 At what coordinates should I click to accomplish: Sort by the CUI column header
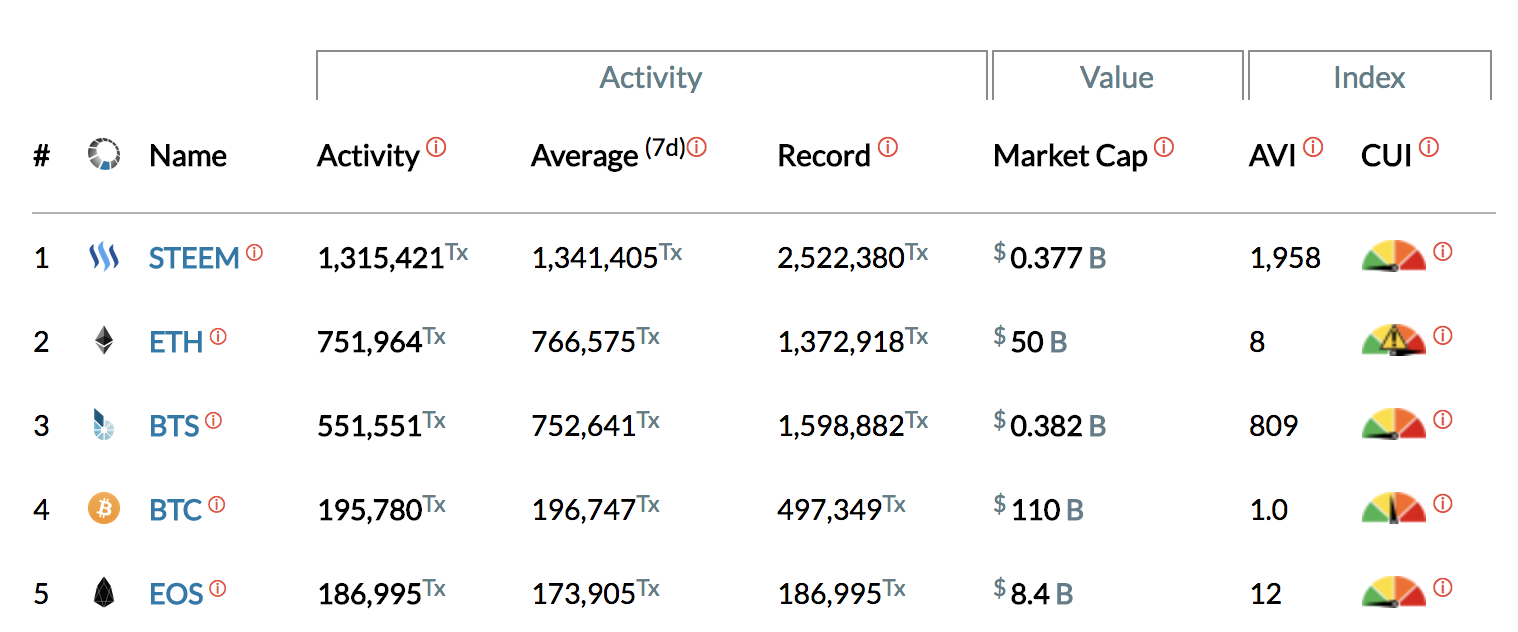click(x=1386, y=156)
